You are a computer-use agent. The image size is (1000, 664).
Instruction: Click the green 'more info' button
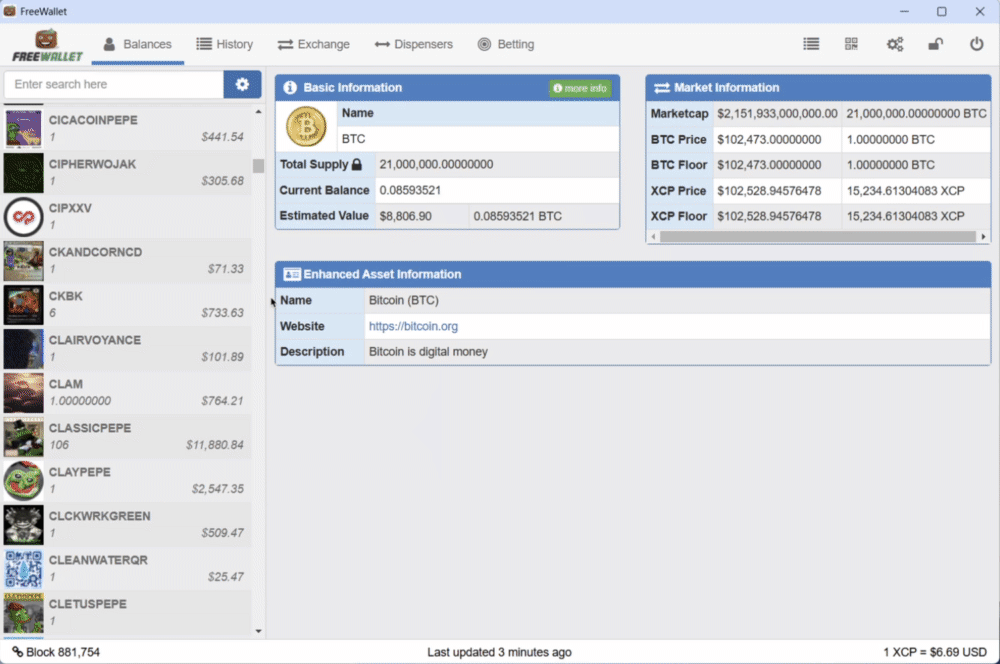pyautogui.click(x=580, y=88)
